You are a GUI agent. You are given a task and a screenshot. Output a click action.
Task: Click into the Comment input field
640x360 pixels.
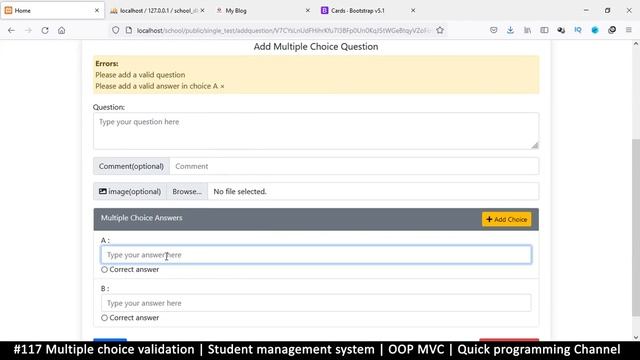pyautogui.click(x=354, y=166)
